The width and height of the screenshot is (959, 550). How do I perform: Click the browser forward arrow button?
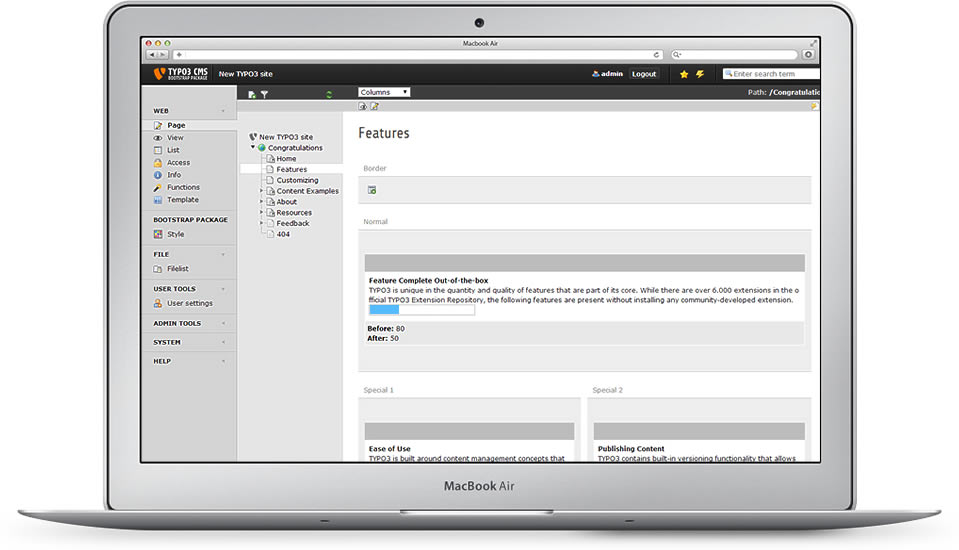coord(163,54)
